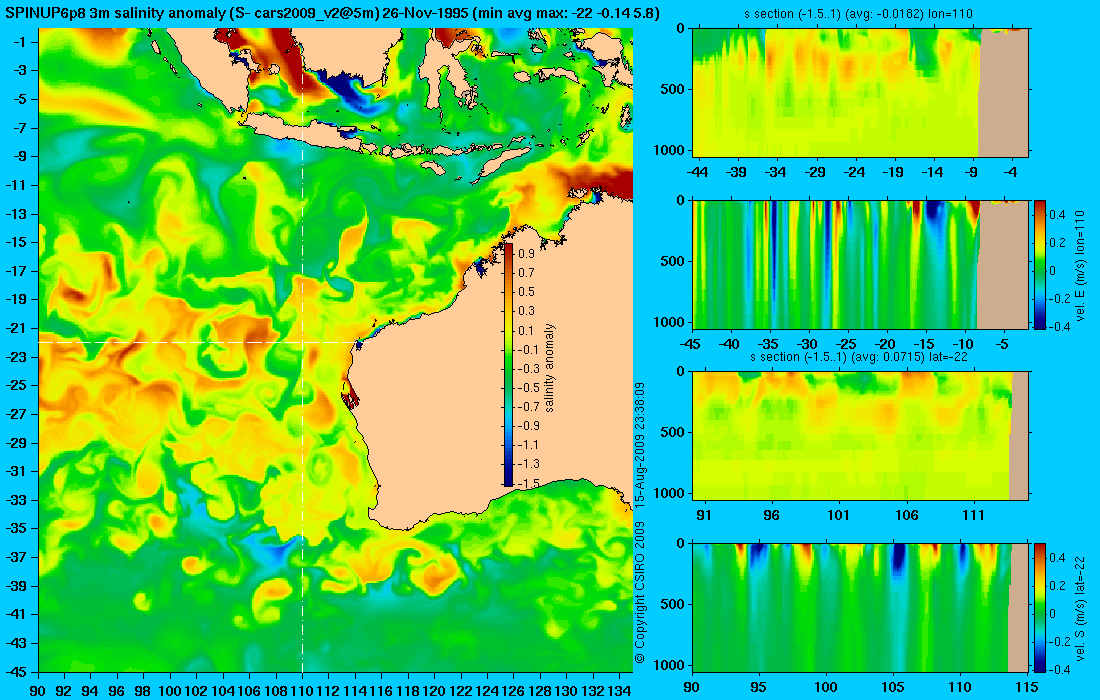Click the southward velocity section plot

click(x=861, y=607)
